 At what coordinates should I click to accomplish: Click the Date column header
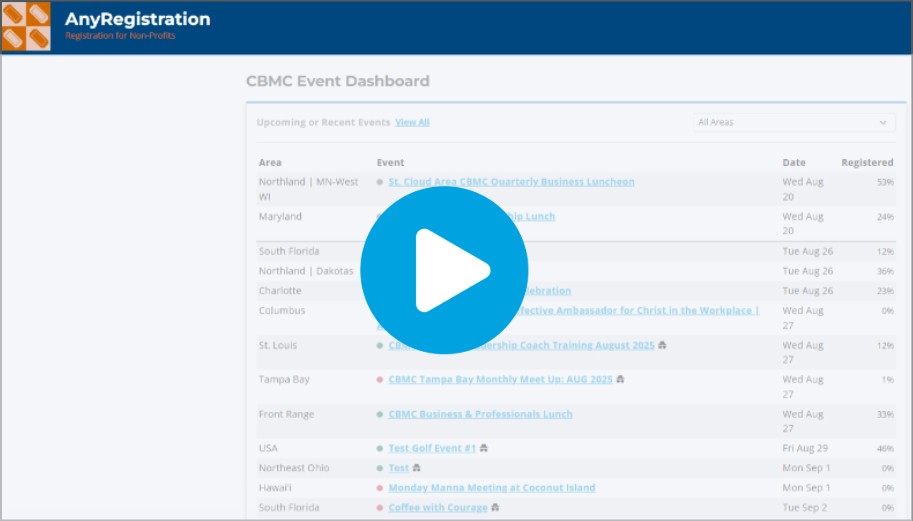point(794,162)
